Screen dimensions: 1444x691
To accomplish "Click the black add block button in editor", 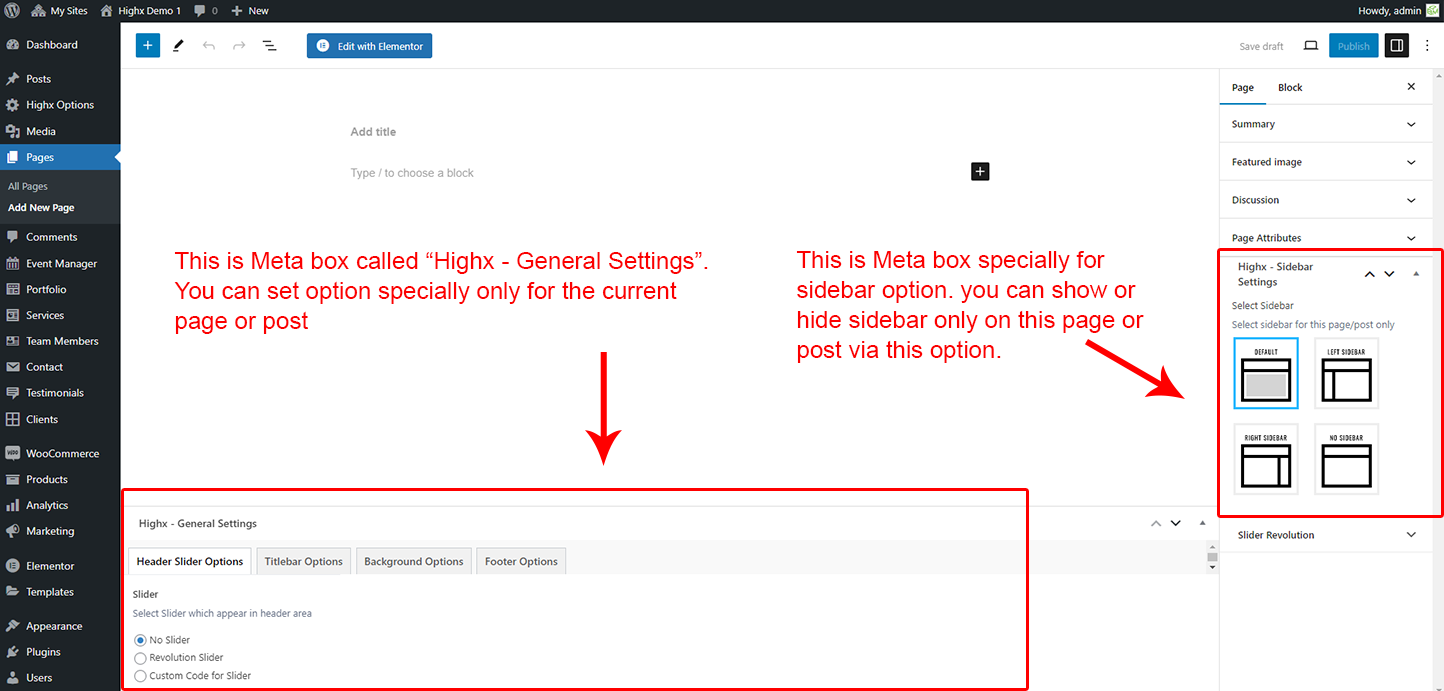I will [980, 172].
